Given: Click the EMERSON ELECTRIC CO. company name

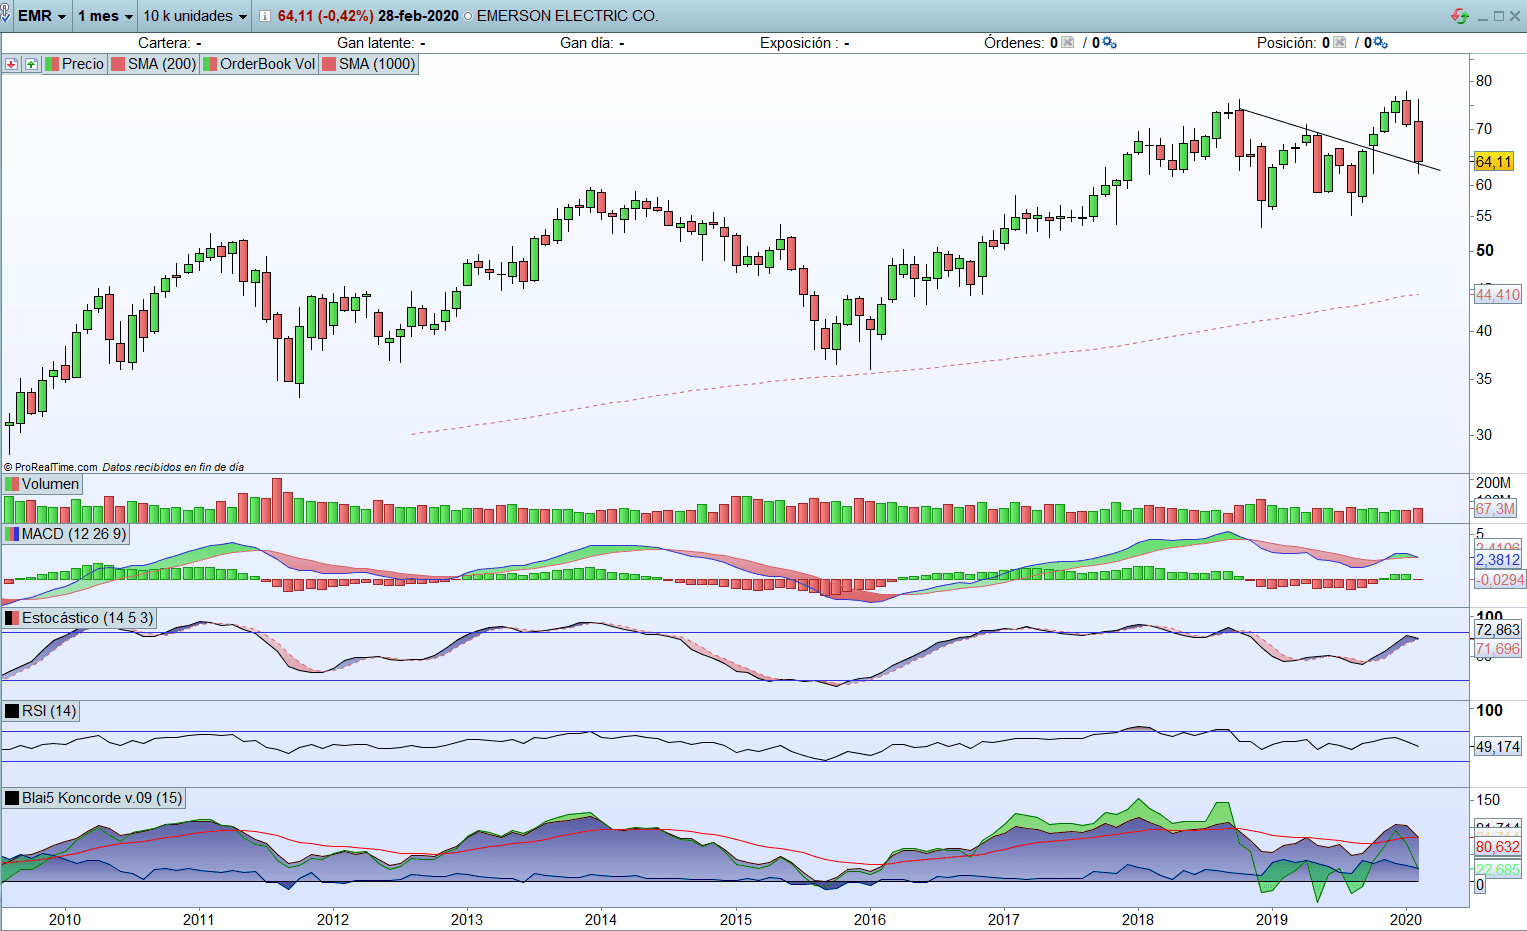Looking at the screenshot, I should [x=567, y=16].
